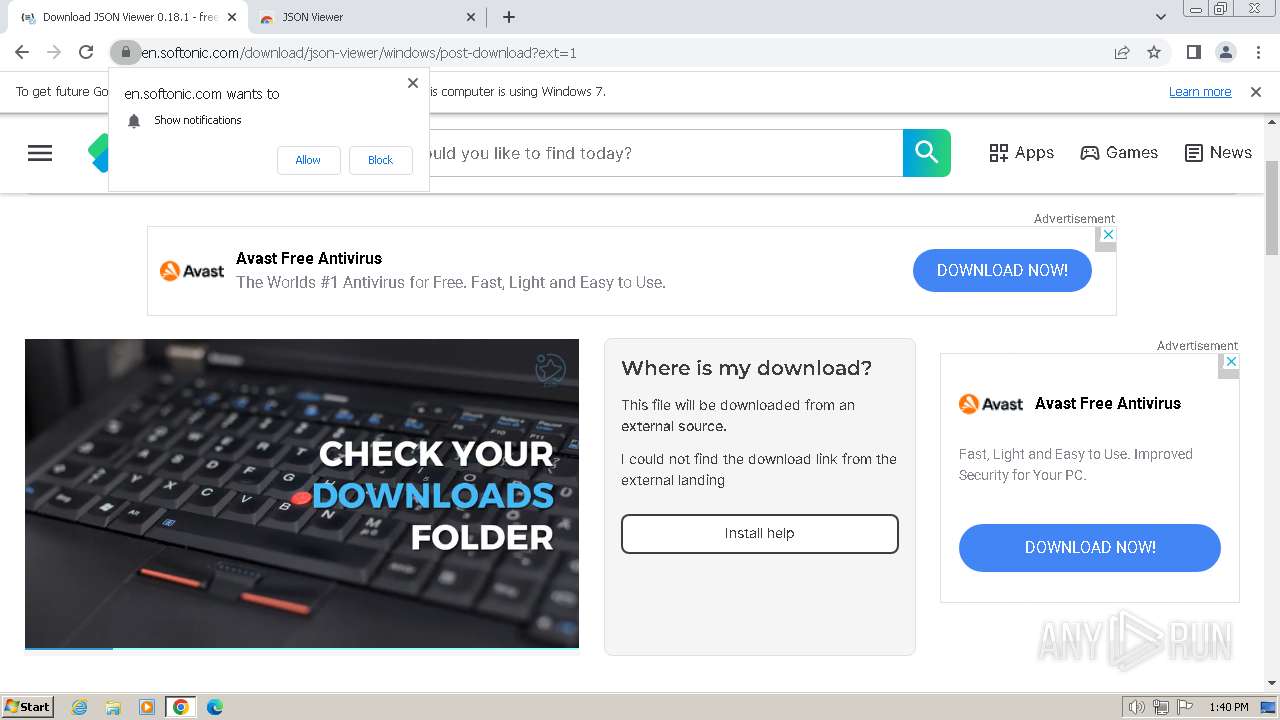The width and height of the screenshot is (1280, 720).
Task: Open a new browser tab
Action: point(509,17)
